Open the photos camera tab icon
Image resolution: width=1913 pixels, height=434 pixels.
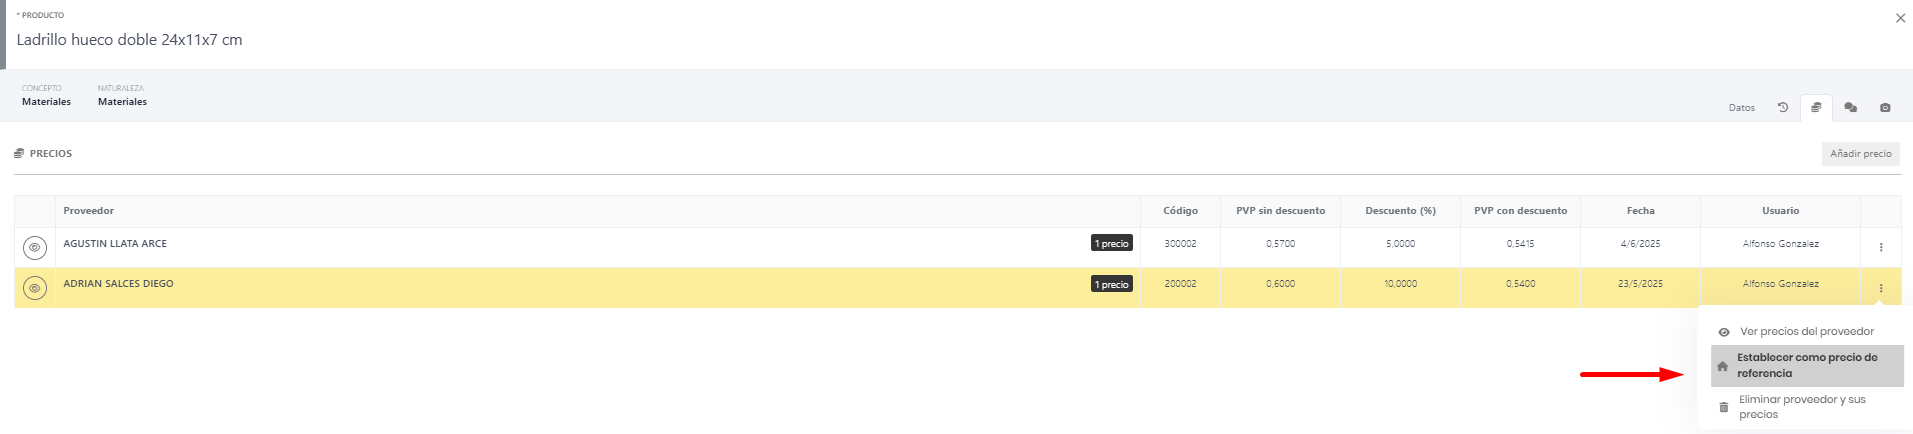(1885, 108)
